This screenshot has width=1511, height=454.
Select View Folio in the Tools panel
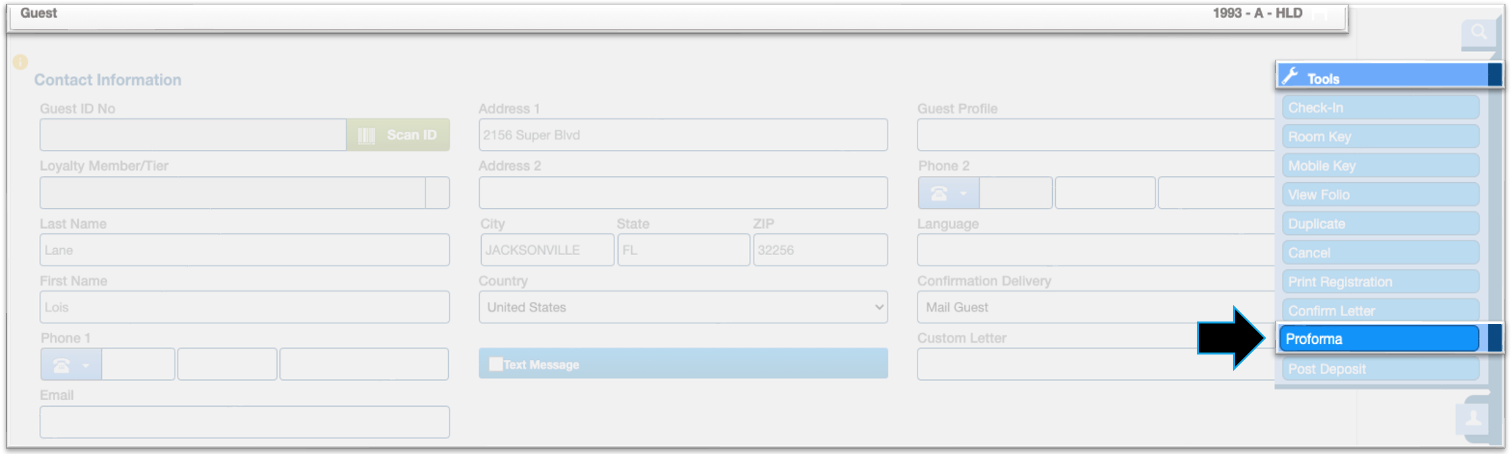tap(1380, 195)
